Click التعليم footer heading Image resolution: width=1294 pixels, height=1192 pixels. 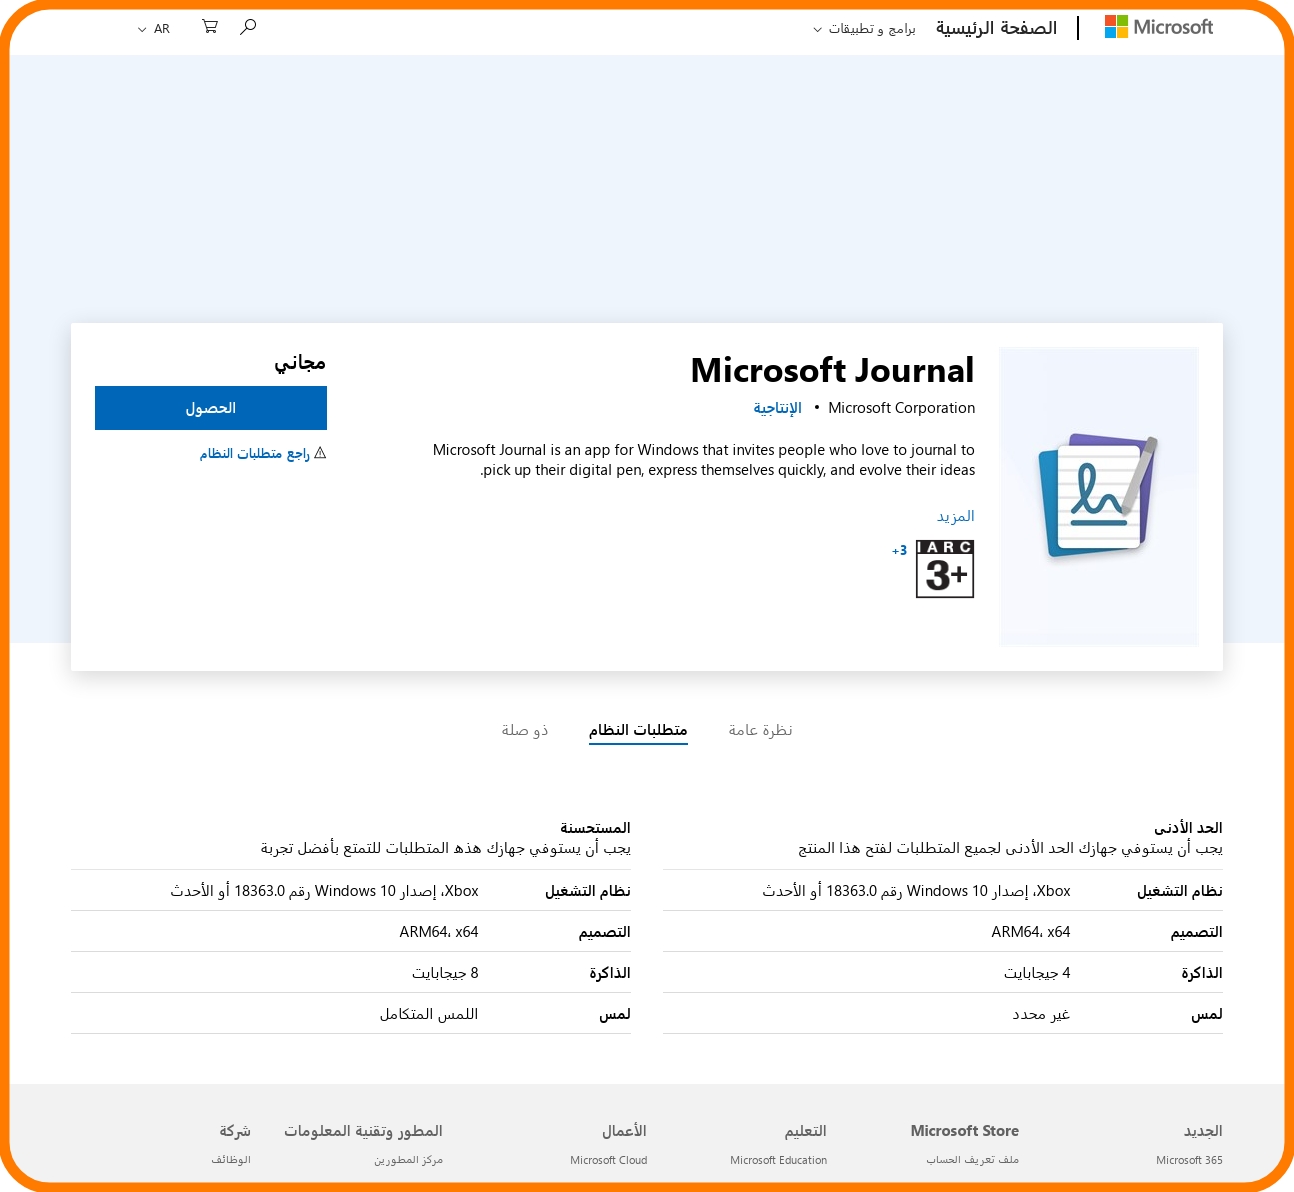[805, 1131]
